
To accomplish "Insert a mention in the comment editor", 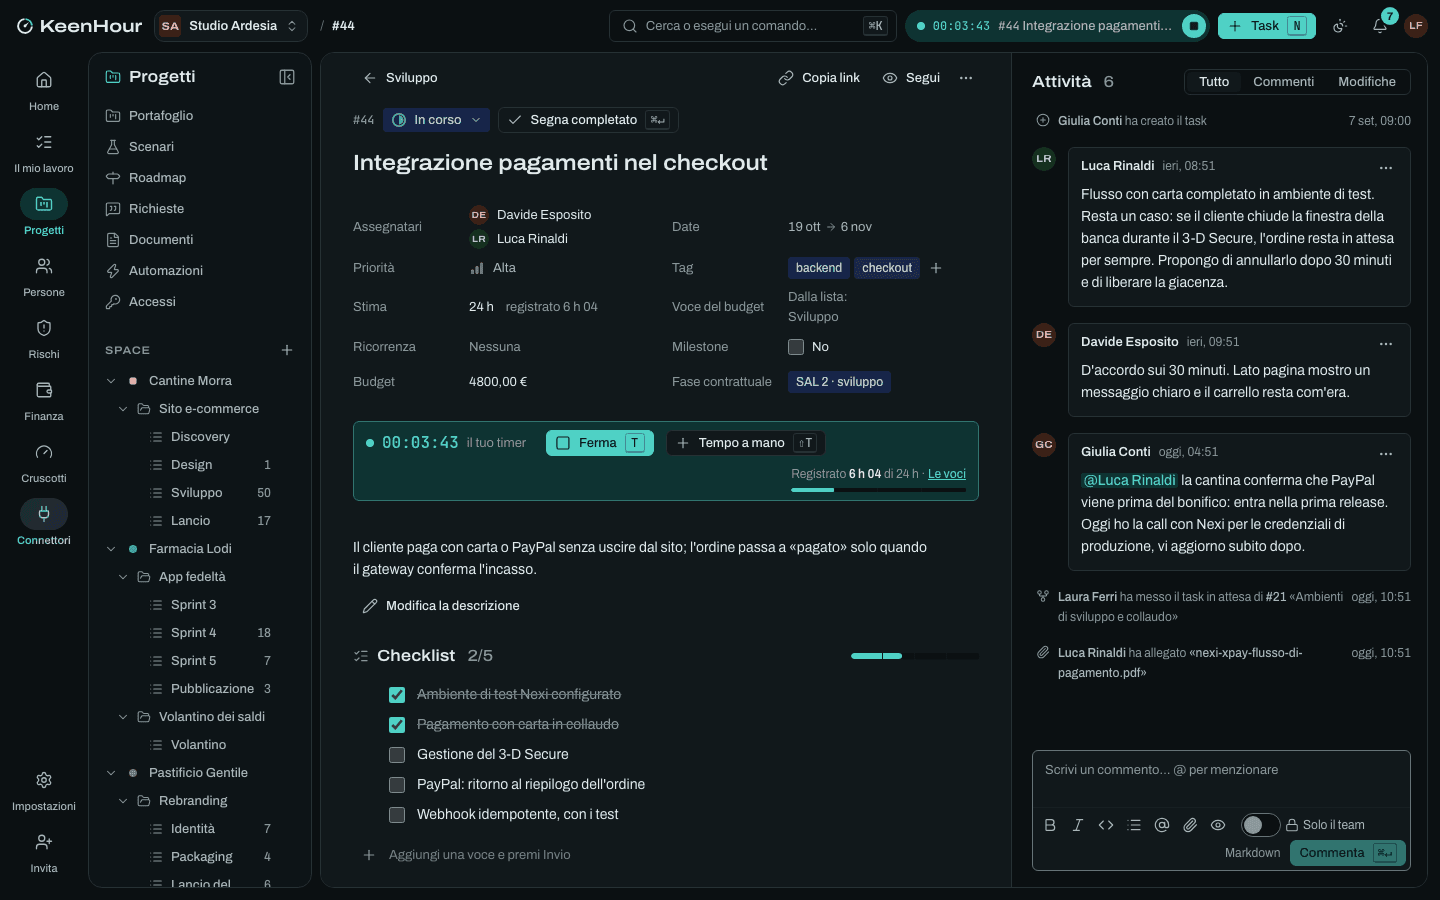I will pos(1162,825).
